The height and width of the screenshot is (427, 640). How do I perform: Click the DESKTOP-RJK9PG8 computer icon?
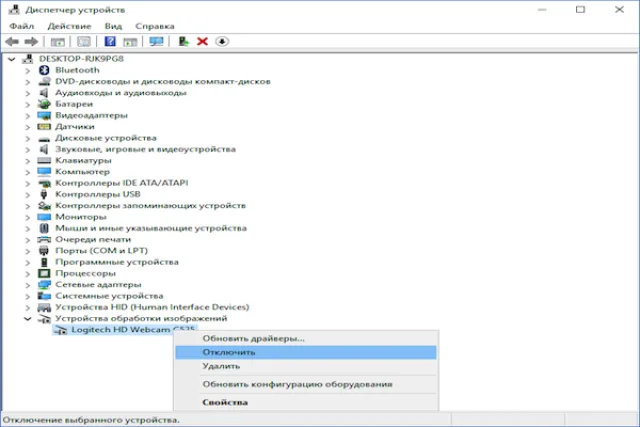click(x=28, y=59)
